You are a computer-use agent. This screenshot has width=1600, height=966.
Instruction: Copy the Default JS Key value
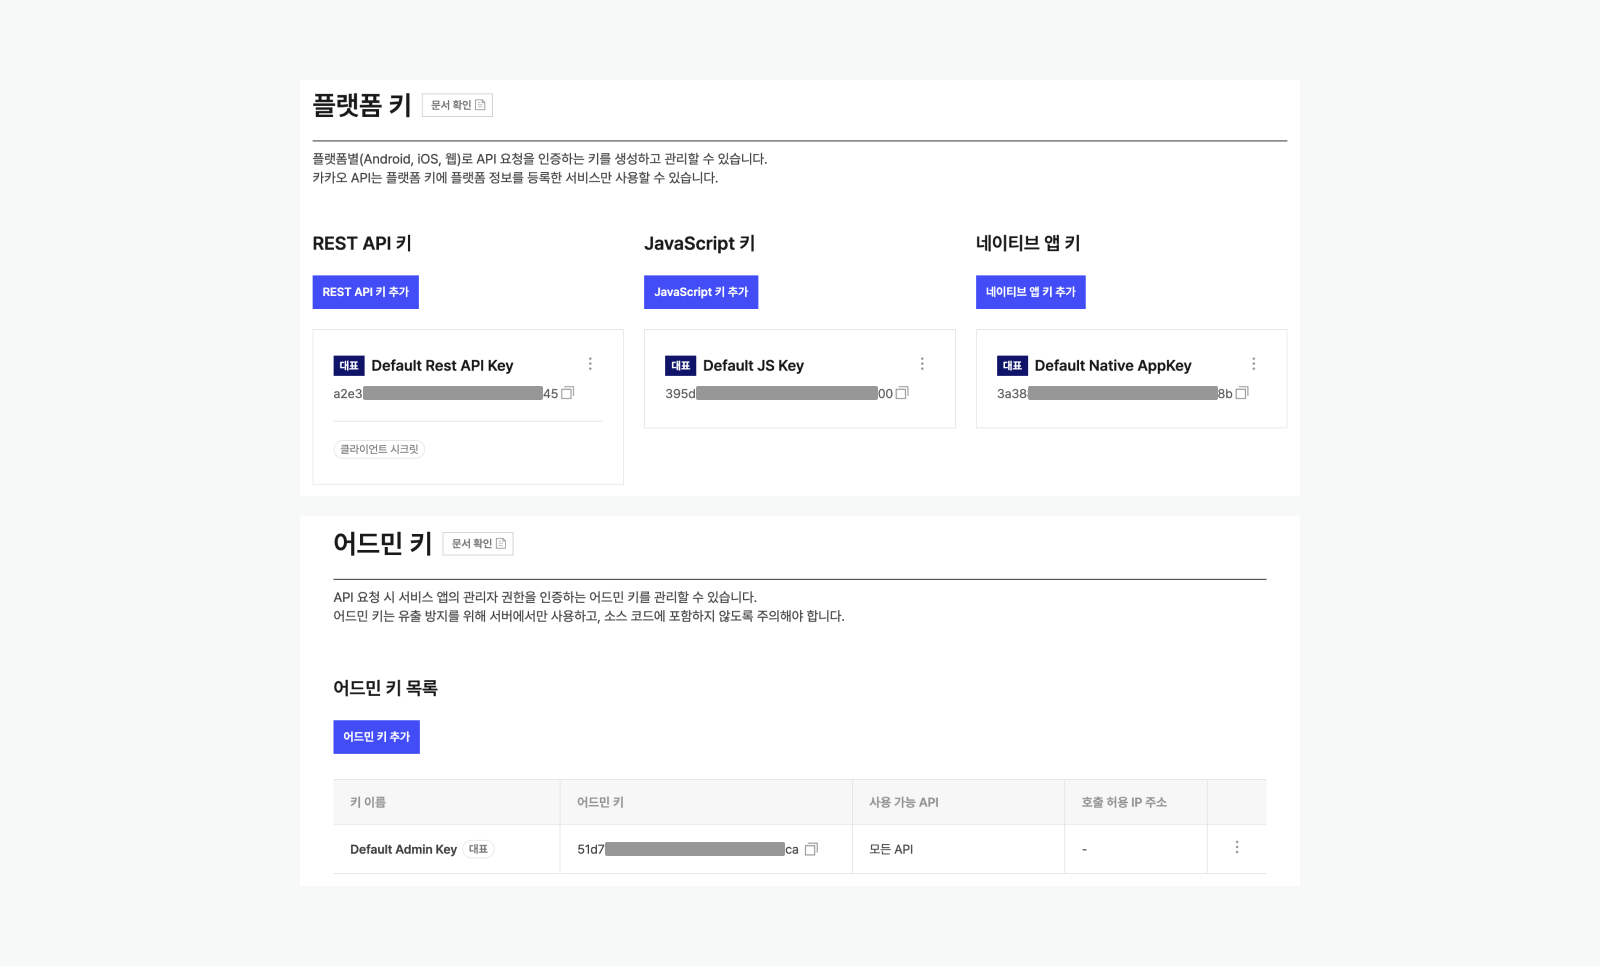(x=901, y=394)
